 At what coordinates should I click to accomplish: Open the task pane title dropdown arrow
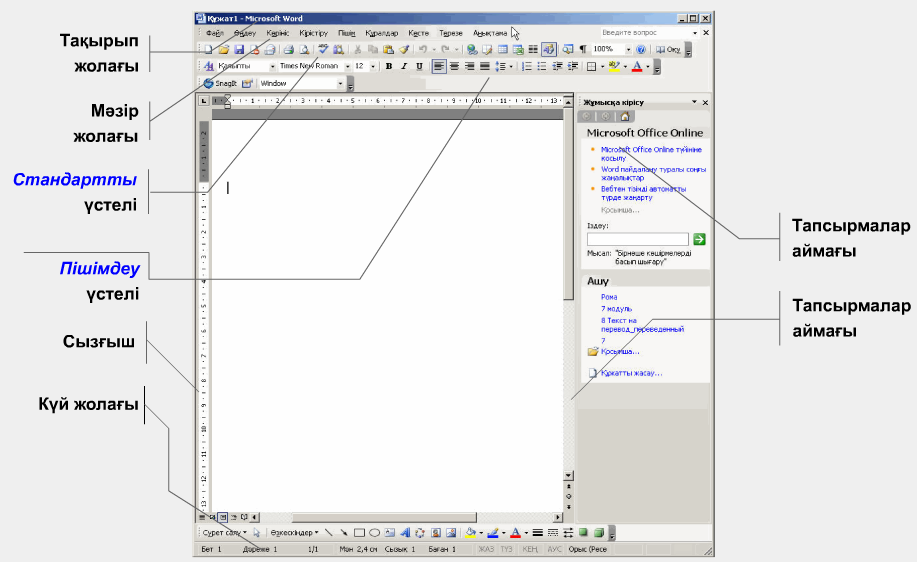tap(694, 102)
